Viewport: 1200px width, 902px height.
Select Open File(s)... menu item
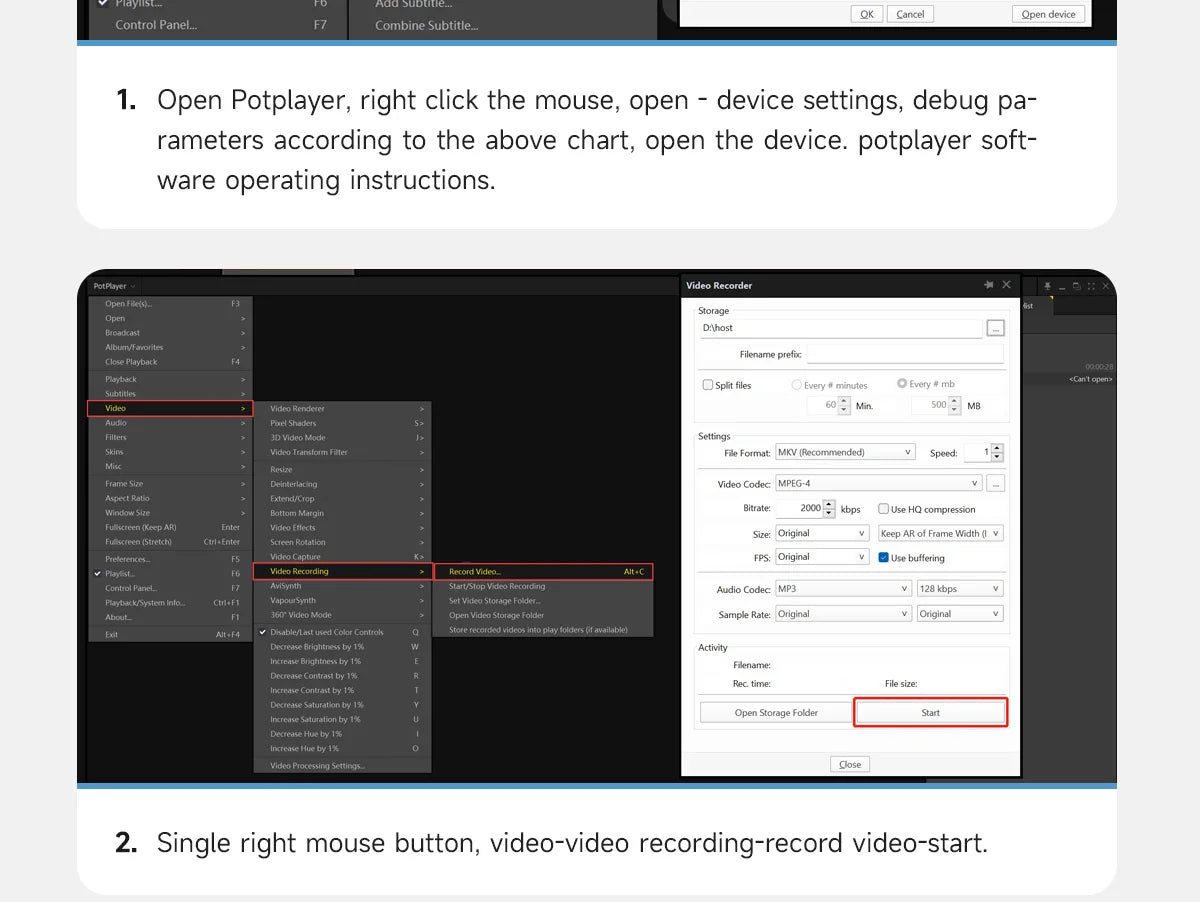170,303
